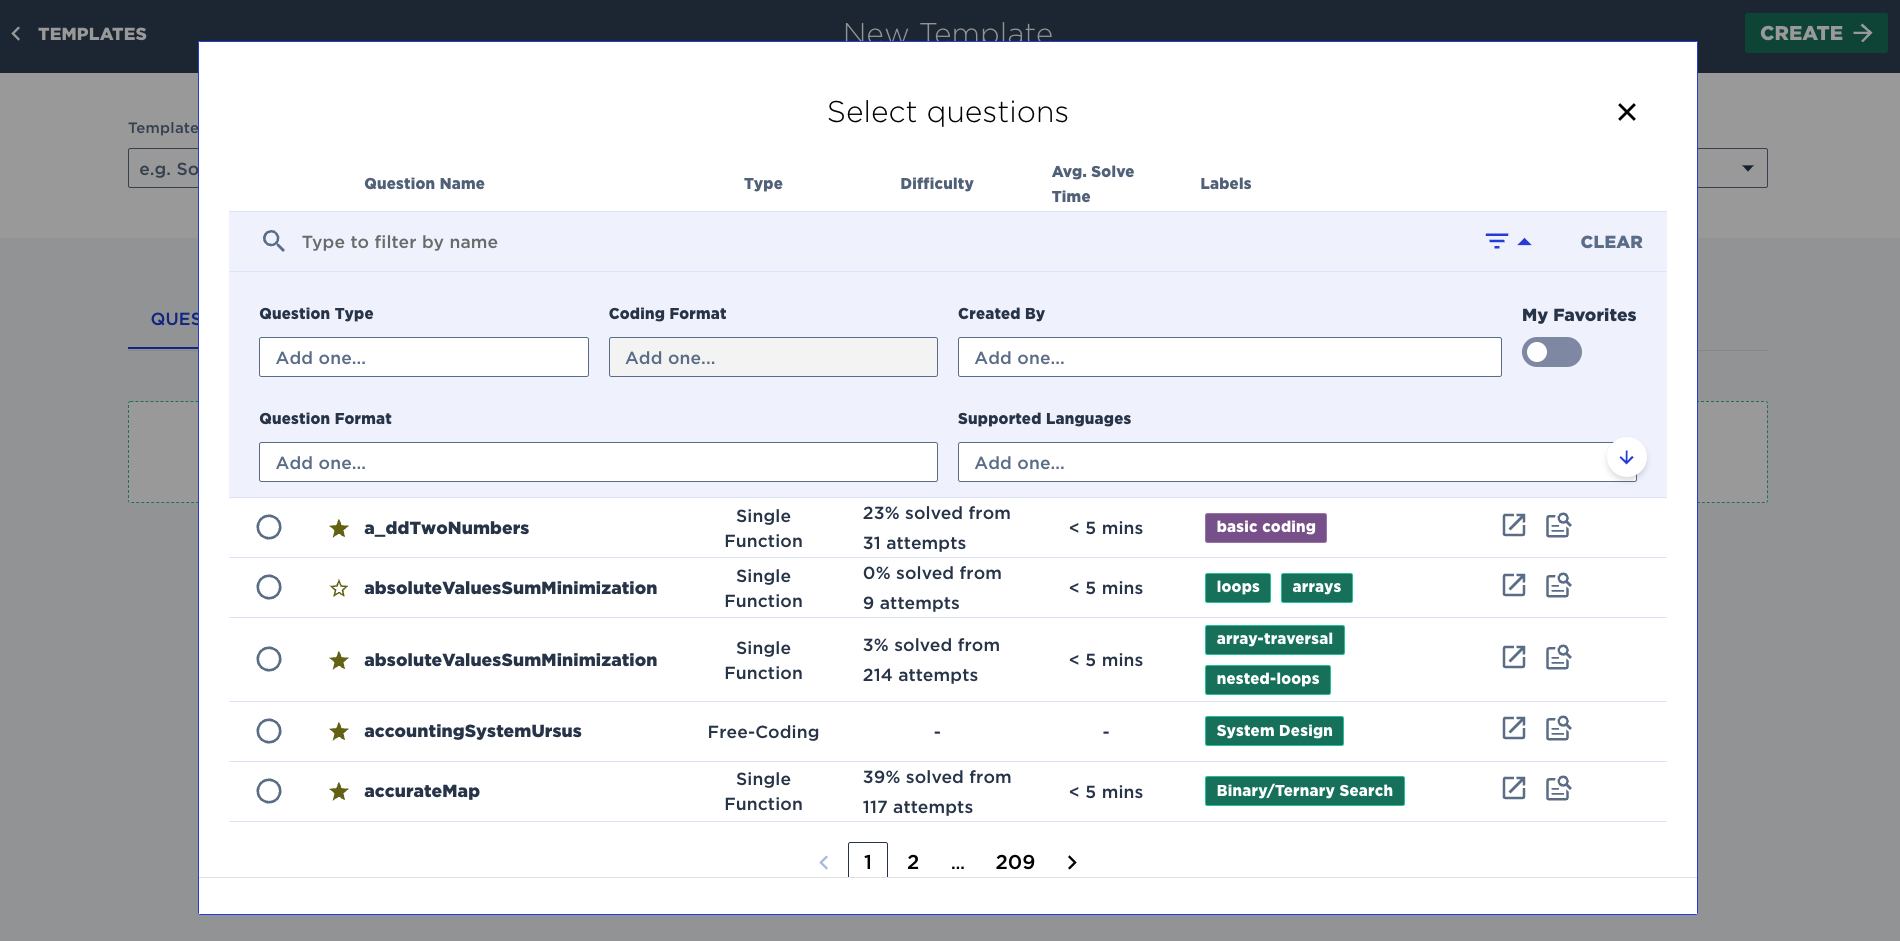Jump to page 209

[1014, 862]
